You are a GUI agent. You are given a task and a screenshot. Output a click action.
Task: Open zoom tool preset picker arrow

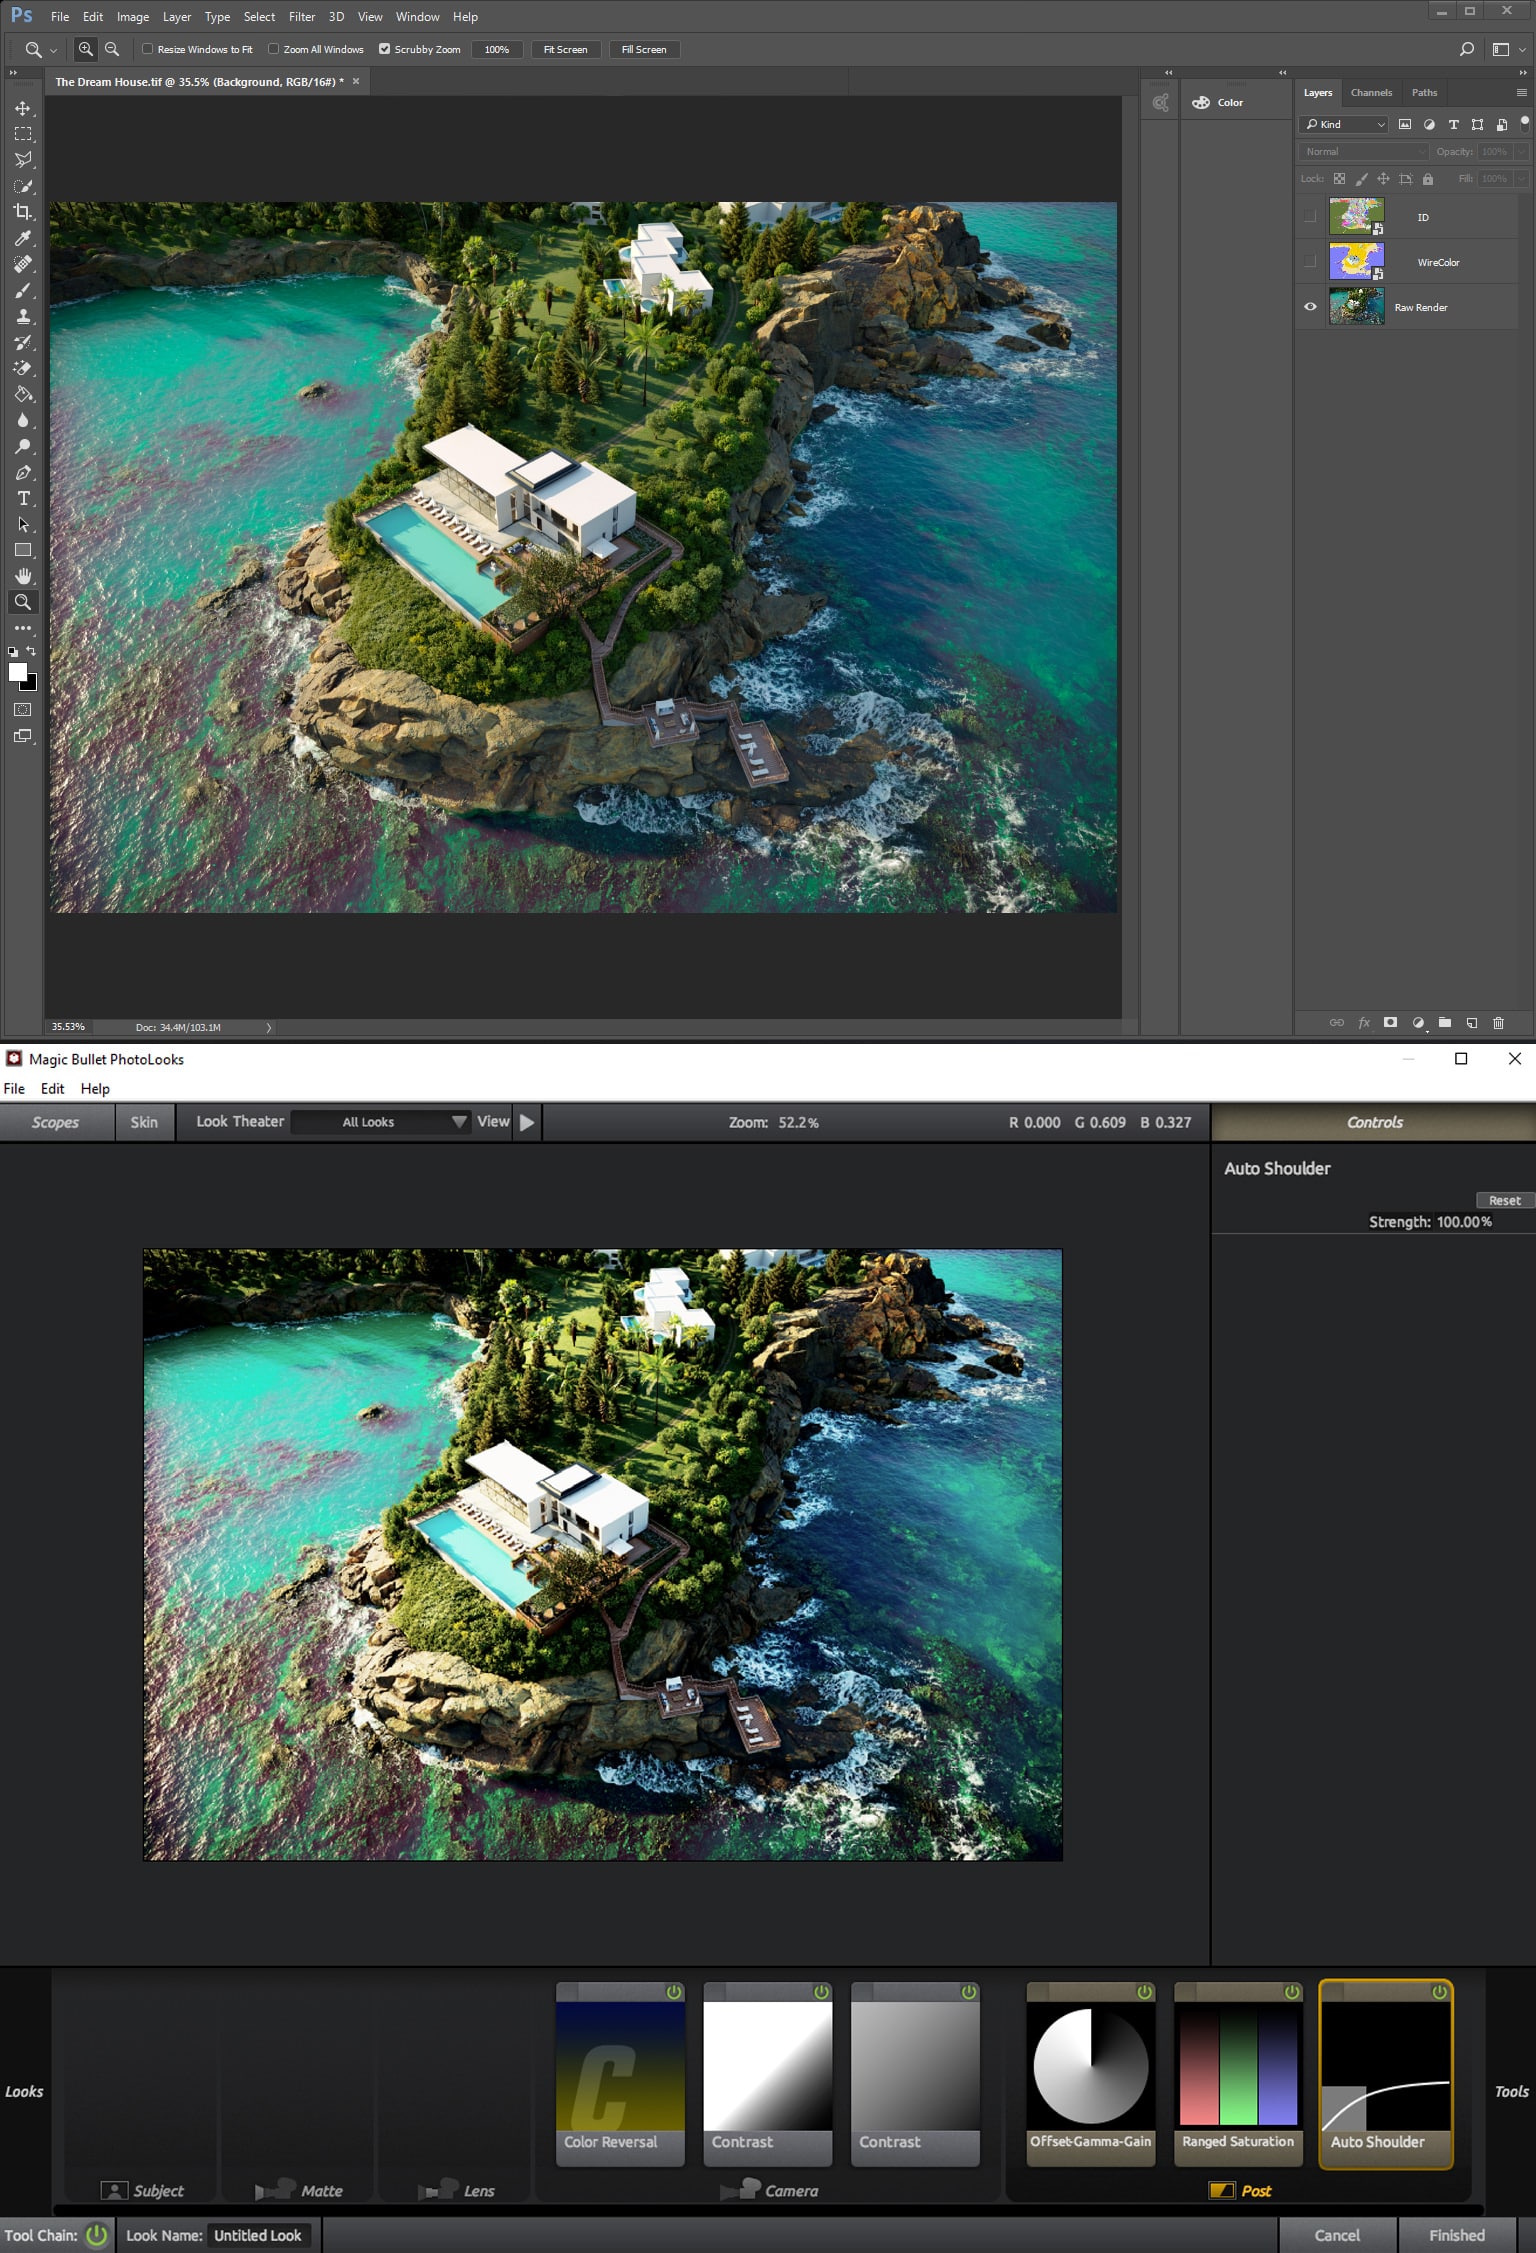[53, 50]
